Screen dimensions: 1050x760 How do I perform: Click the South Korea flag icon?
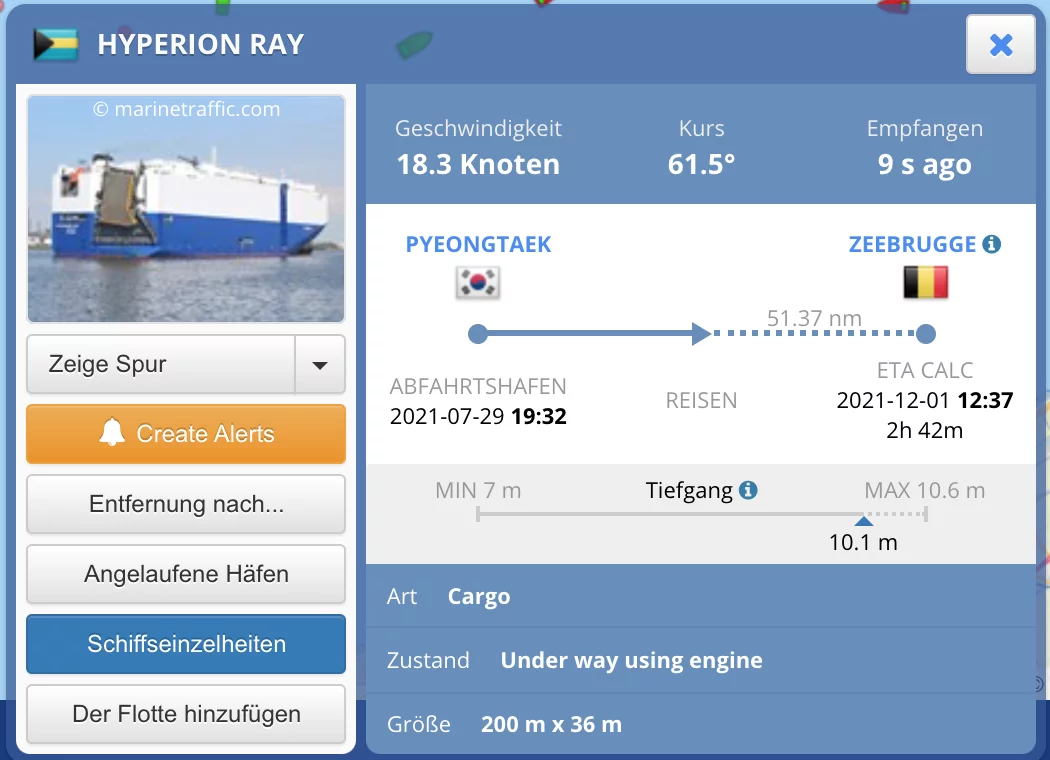[x=478, y=283]
